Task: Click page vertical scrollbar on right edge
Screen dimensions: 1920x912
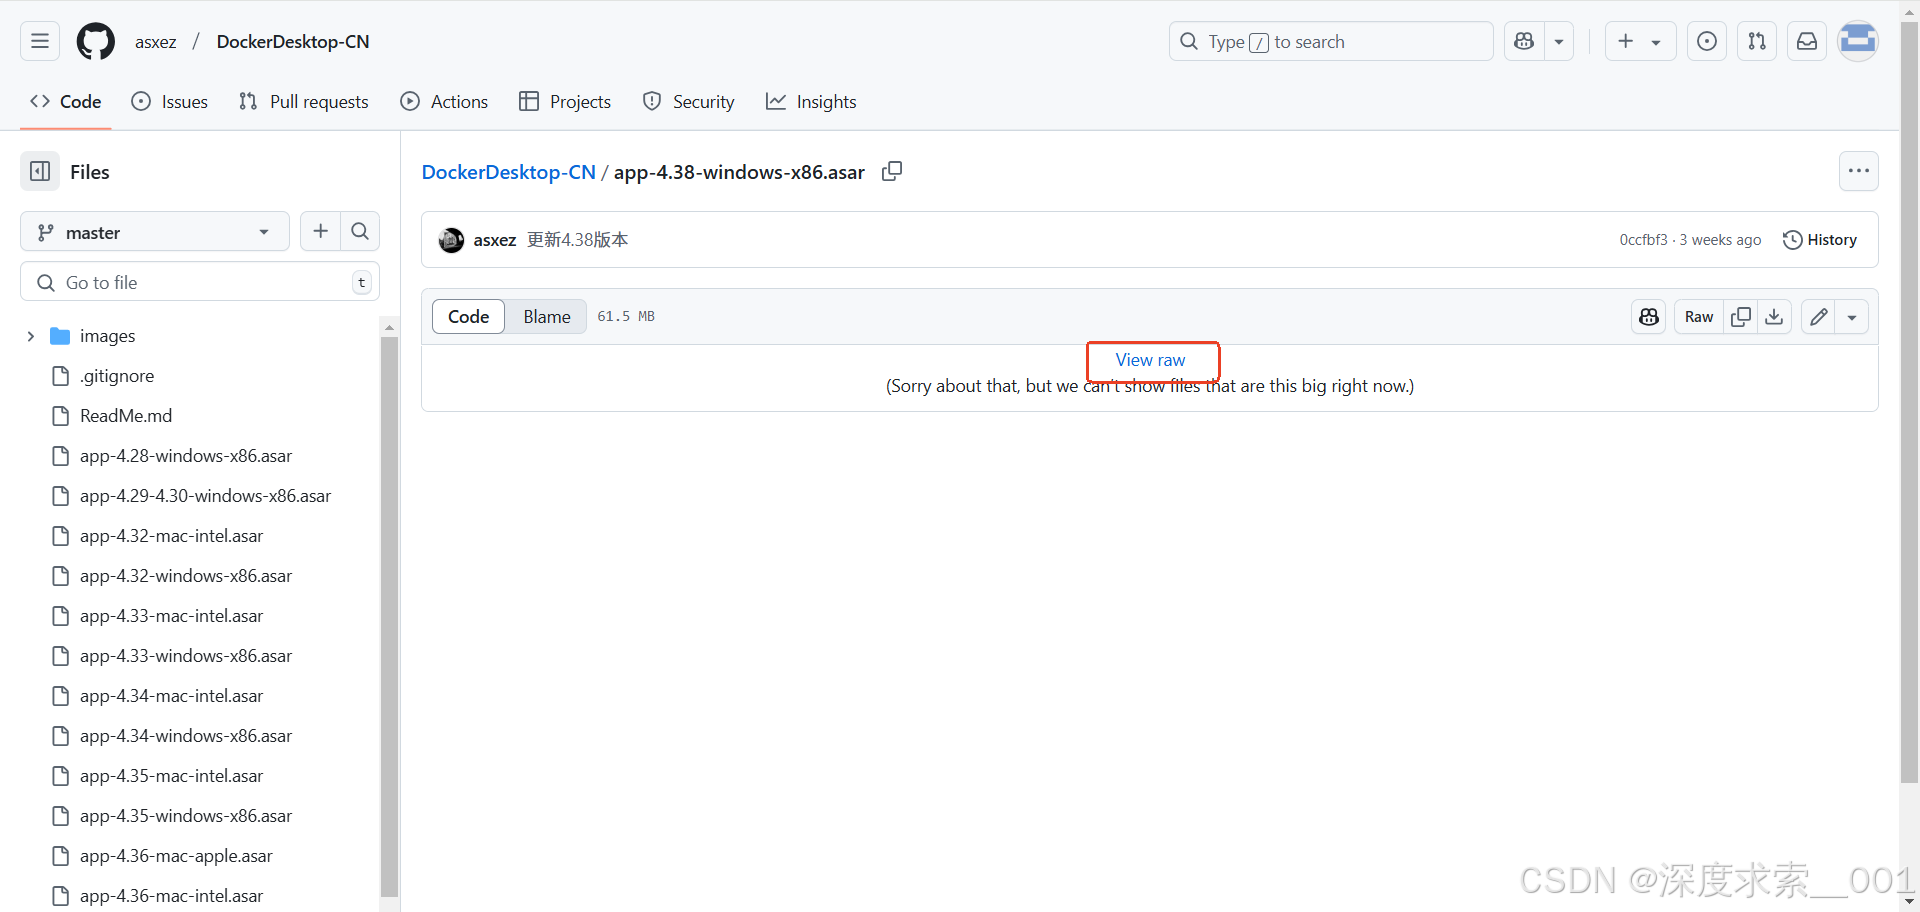Action: pos(1909,400)
